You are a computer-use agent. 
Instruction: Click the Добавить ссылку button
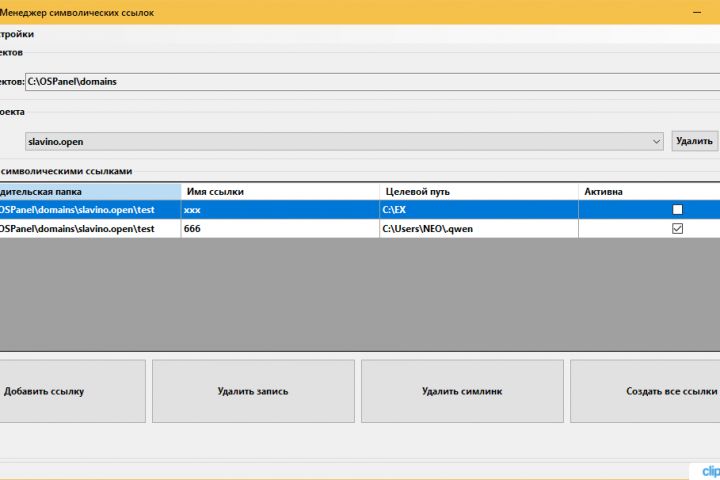point(72,391)
